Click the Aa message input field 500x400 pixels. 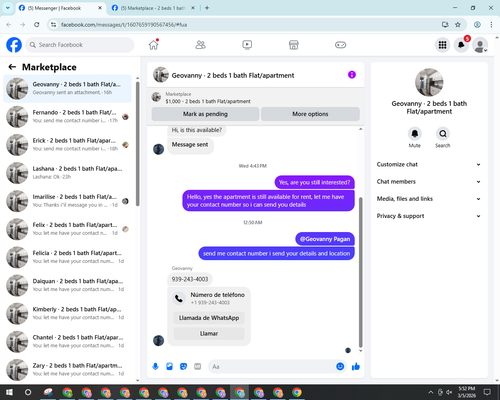click(x=272, y=367)
